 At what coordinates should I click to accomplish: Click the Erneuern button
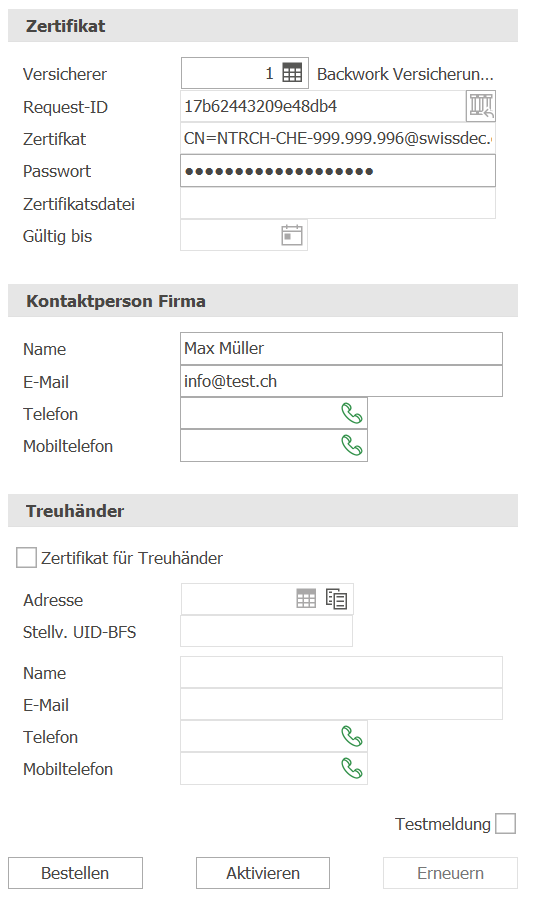[450, 873]
